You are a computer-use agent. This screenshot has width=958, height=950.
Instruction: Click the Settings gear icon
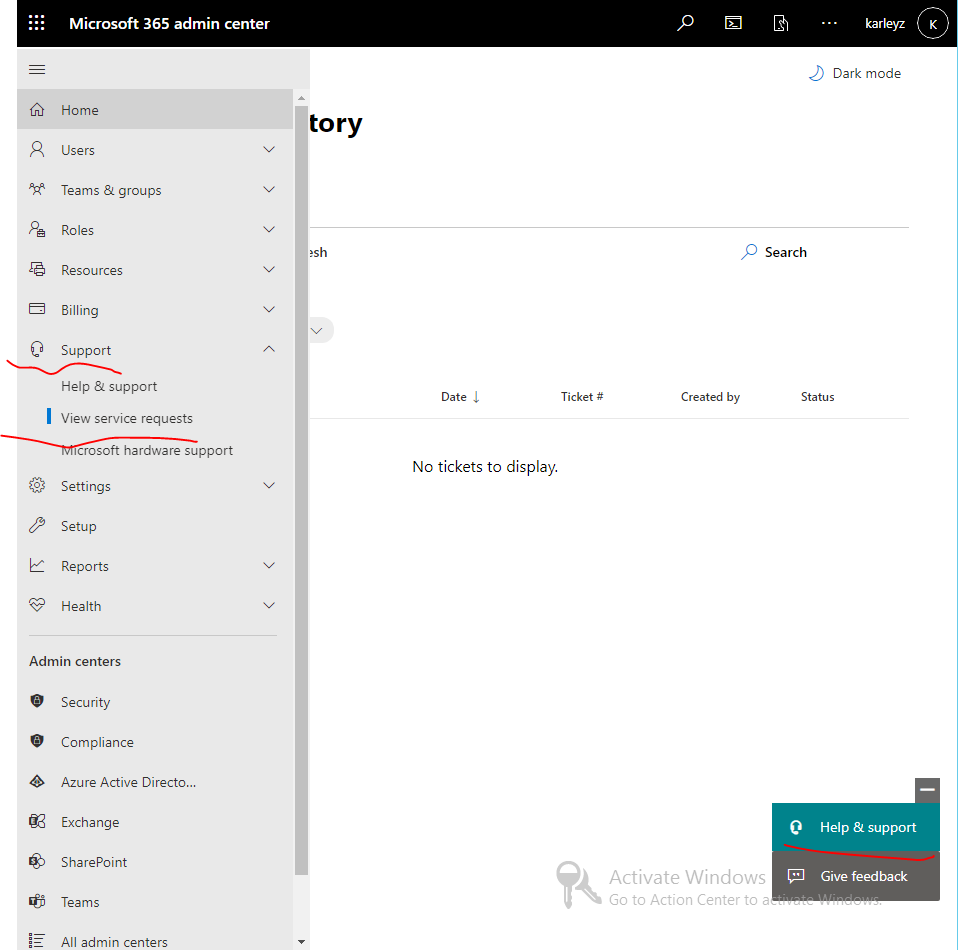coord(37,486)
